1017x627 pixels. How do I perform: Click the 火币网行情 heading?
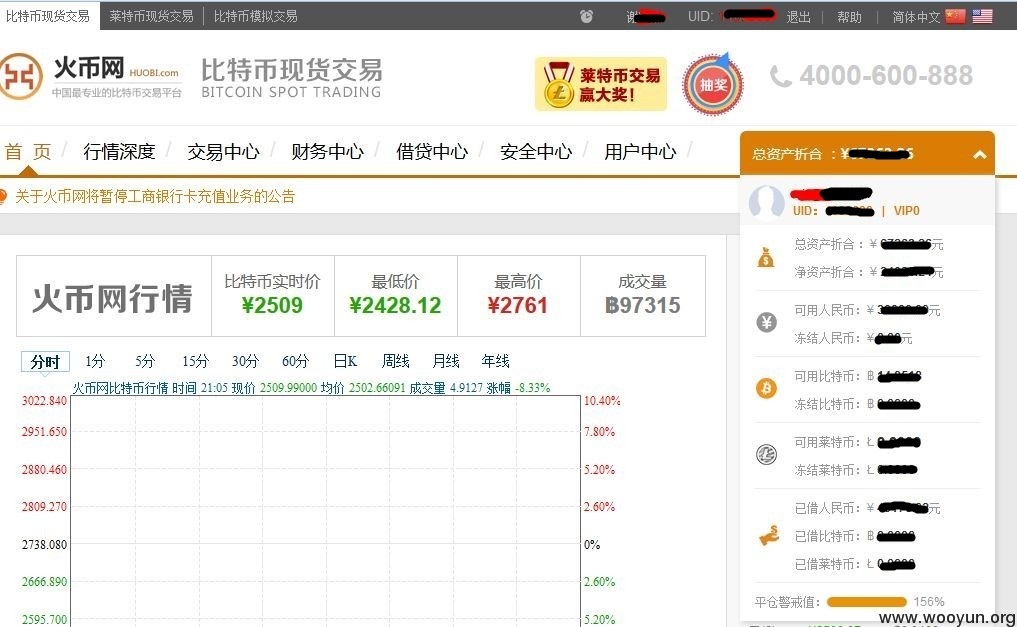pos(113,298)
